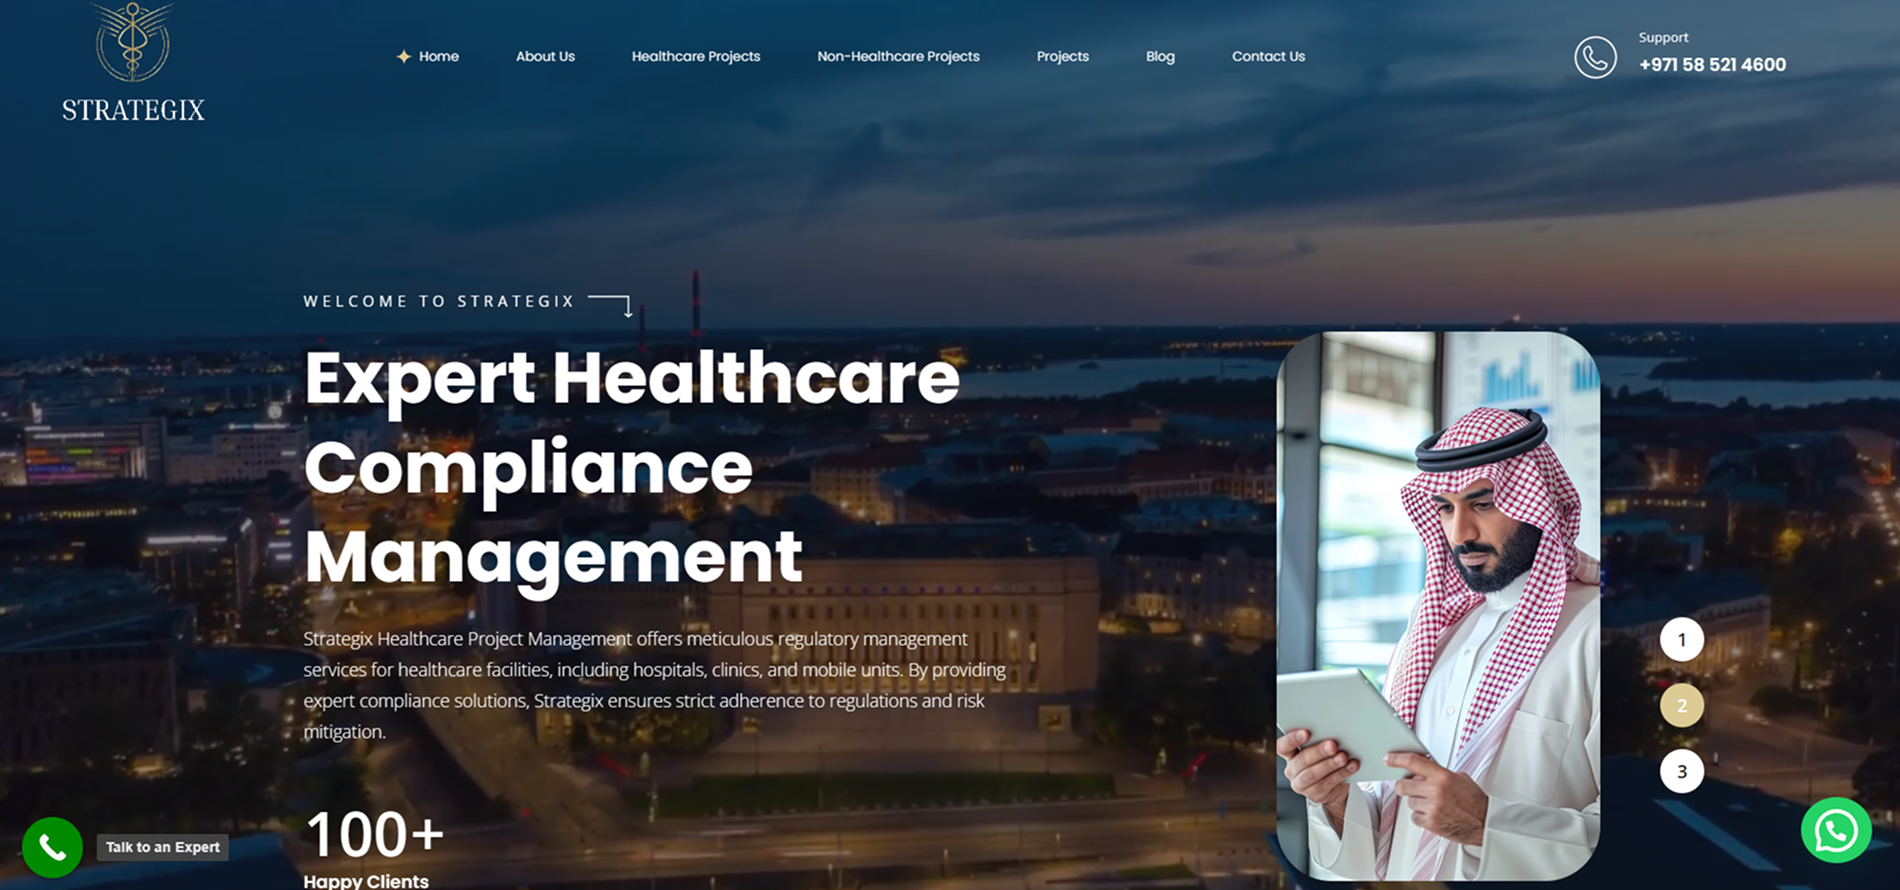
Task: Switch to slide 1 indicator
Action: (x=1681, y=640)
